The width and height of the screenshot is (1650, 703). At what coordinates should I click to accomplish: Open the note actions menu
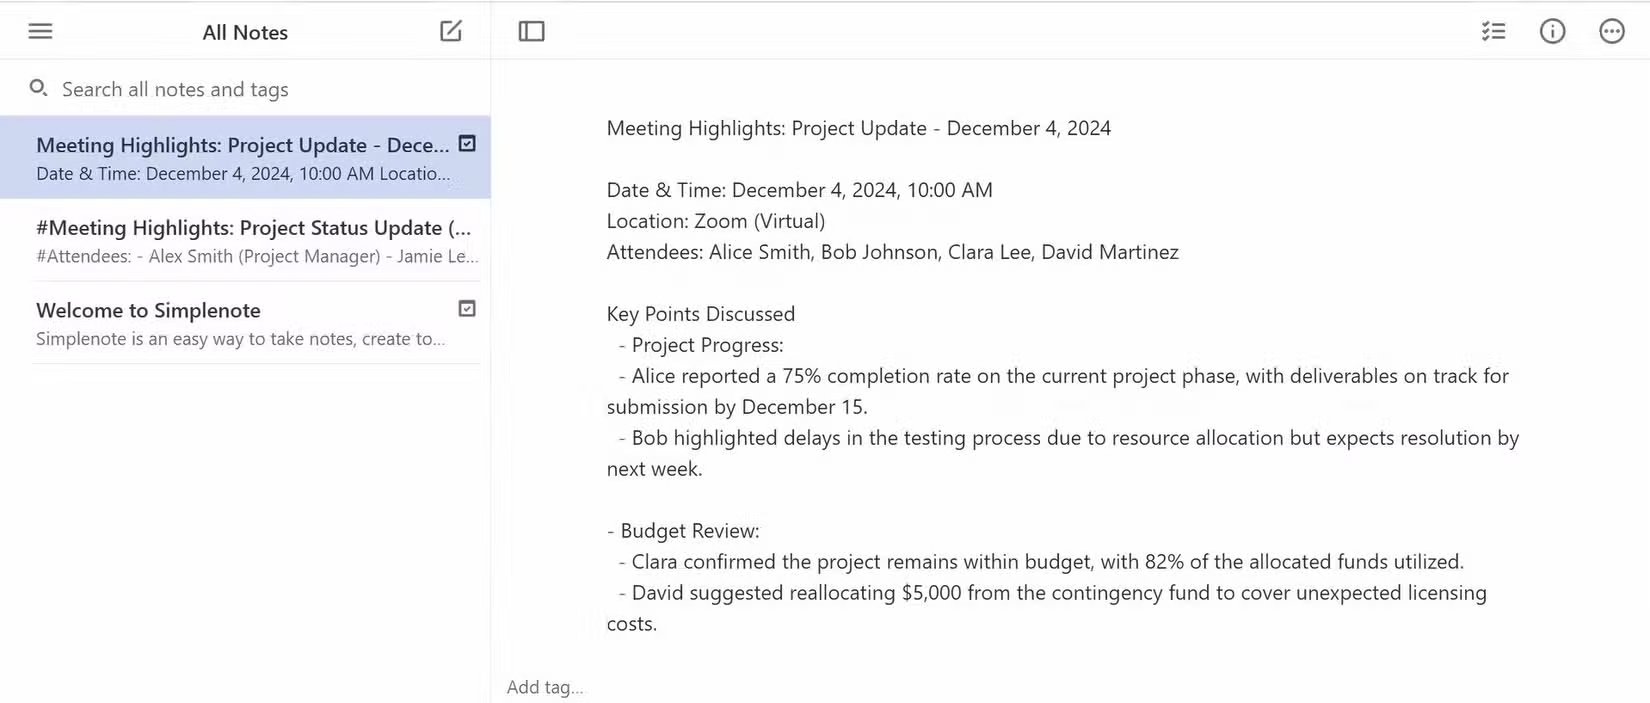point(1611,31)
